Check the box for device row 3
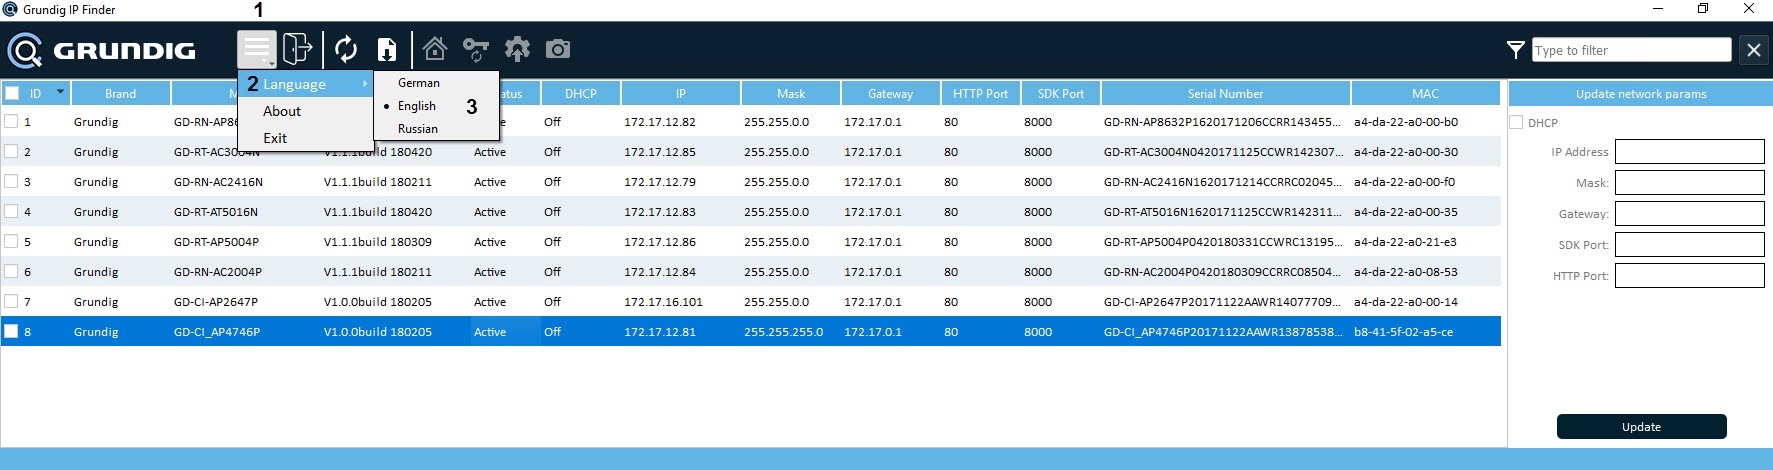 tap(11, 181)
